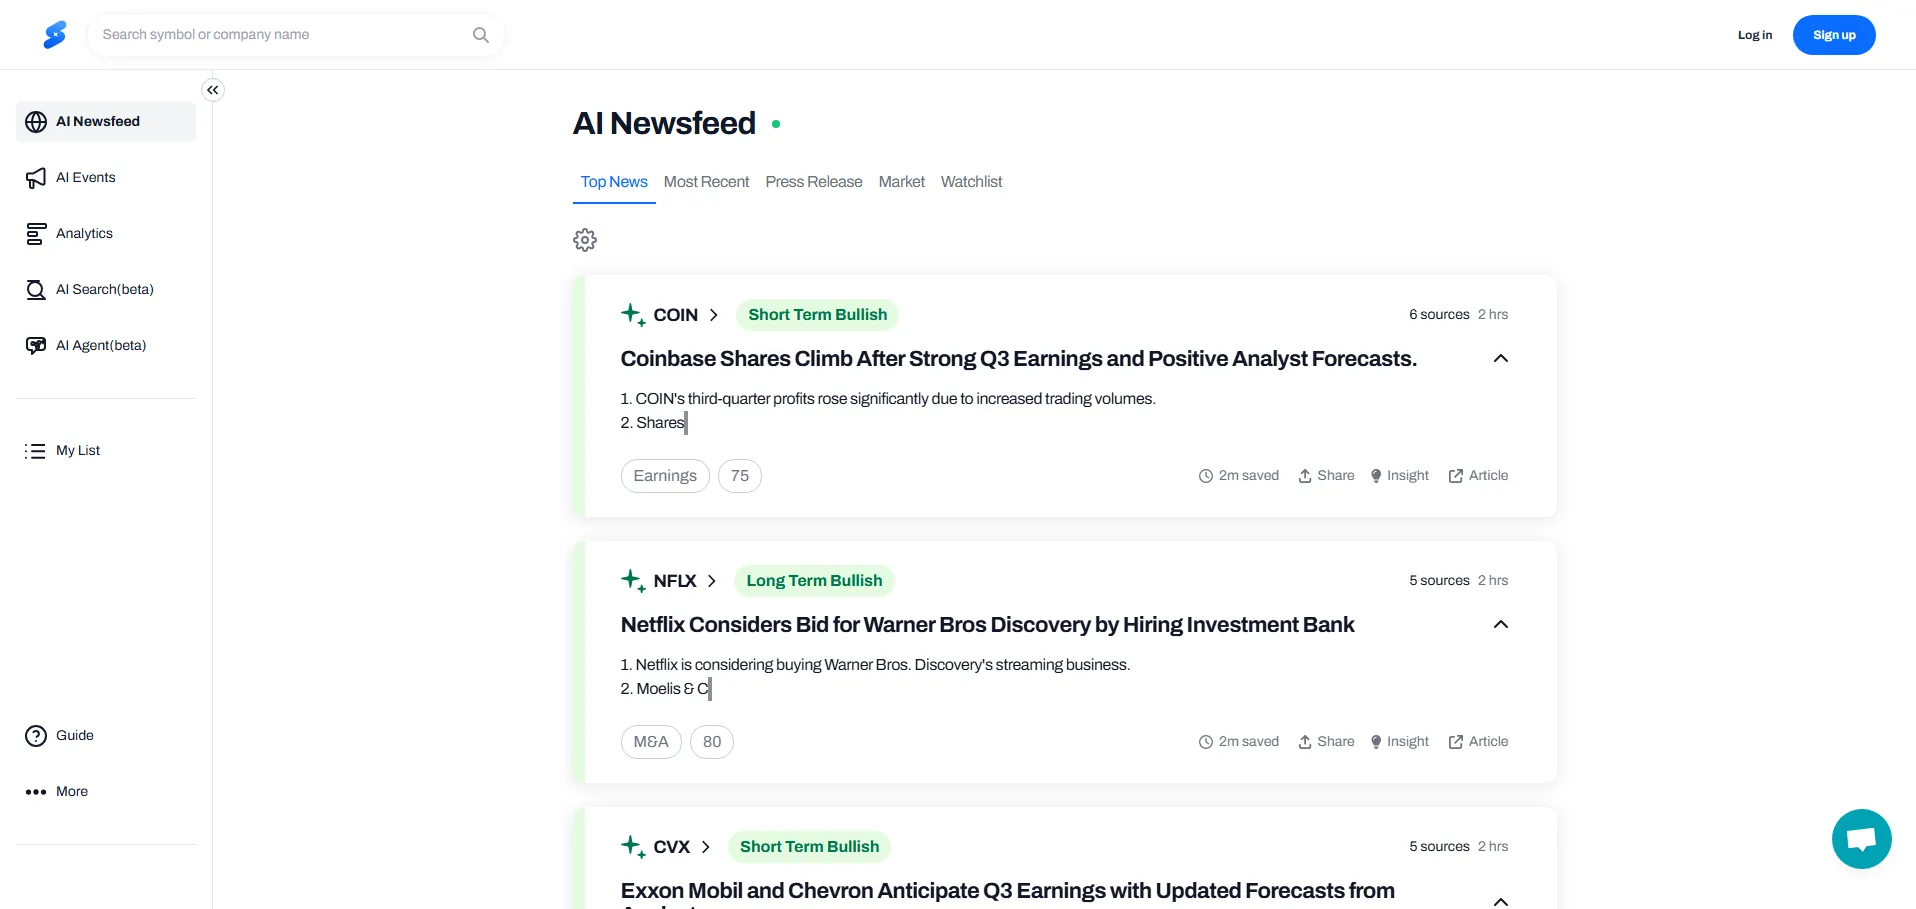The width and height of the screenshot is (1916, 909).
Task: Open Analytics from the sidebar
Action: [x=84, y=234]
